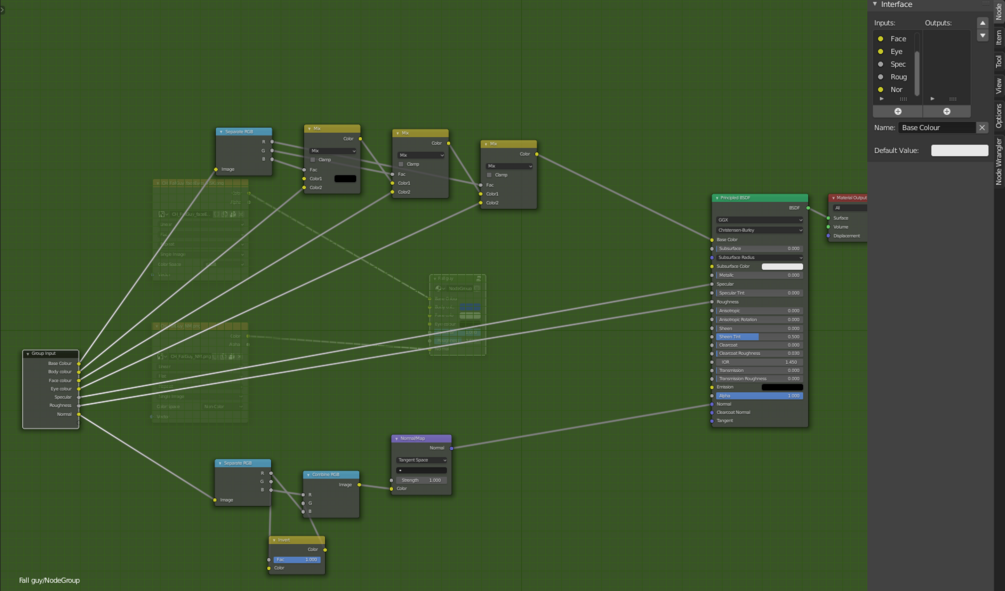Click the Name field containing Base Colour
Image resolution: width=1005 pixels, height=591 pixels.
936,128
